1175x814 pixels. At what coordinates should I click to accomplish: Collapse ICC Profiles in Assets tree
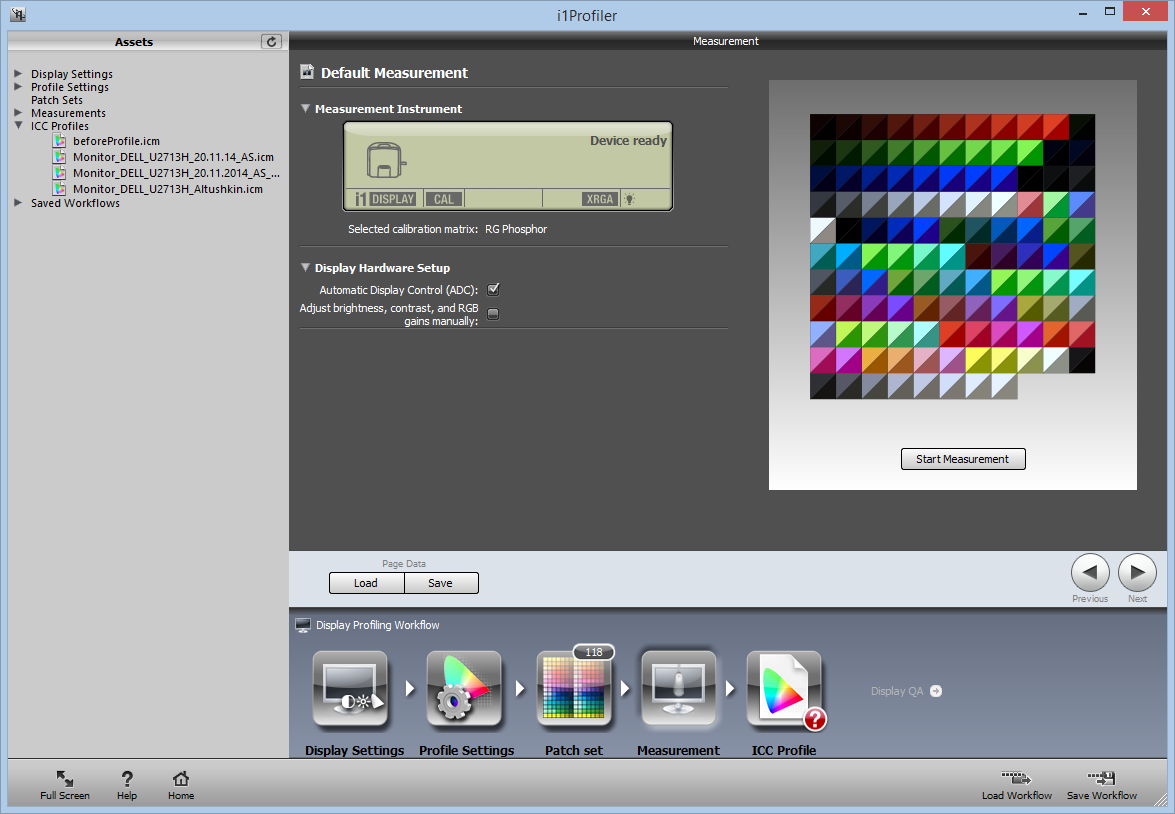click(18, 125)
